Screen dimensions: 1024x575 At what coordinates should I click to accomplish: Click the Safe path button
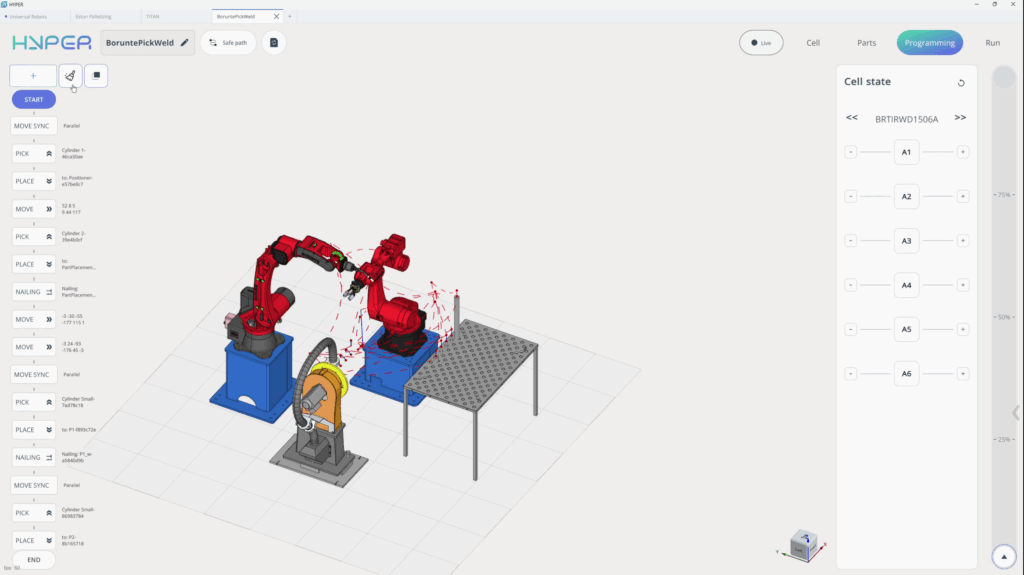click(x=228, y=42)
